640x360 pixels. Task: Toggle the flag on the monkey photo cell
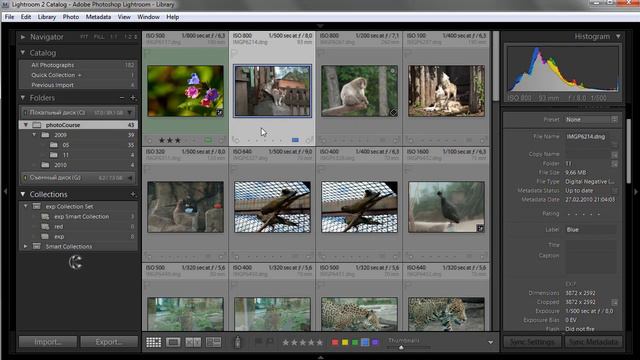click(321, 53)
